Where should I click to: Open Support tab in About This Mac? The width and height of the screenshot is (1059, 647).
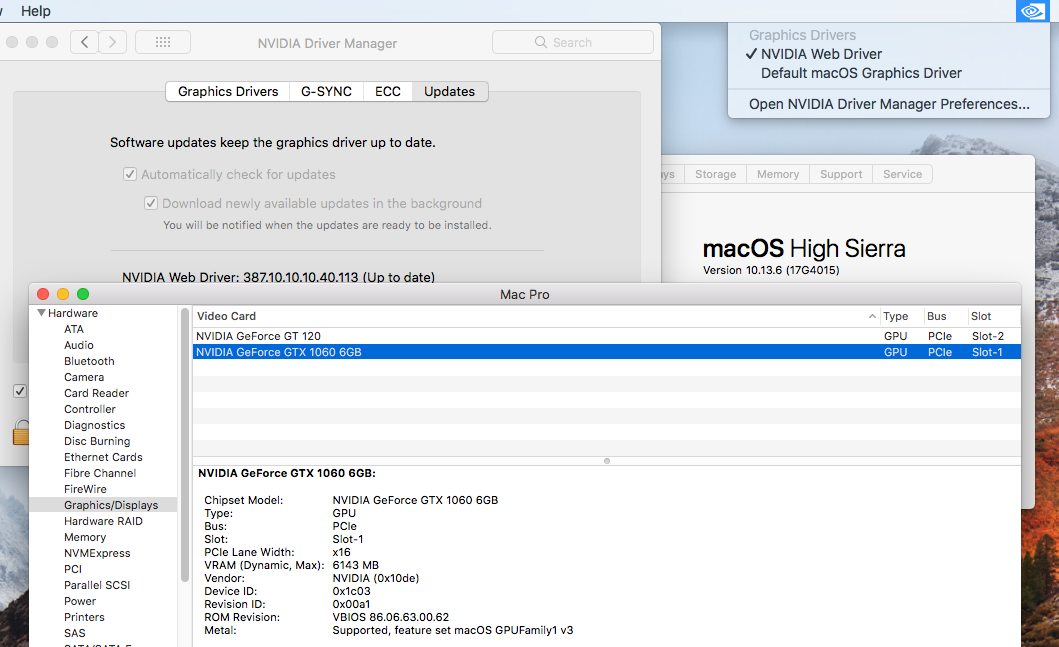[841, 174]
